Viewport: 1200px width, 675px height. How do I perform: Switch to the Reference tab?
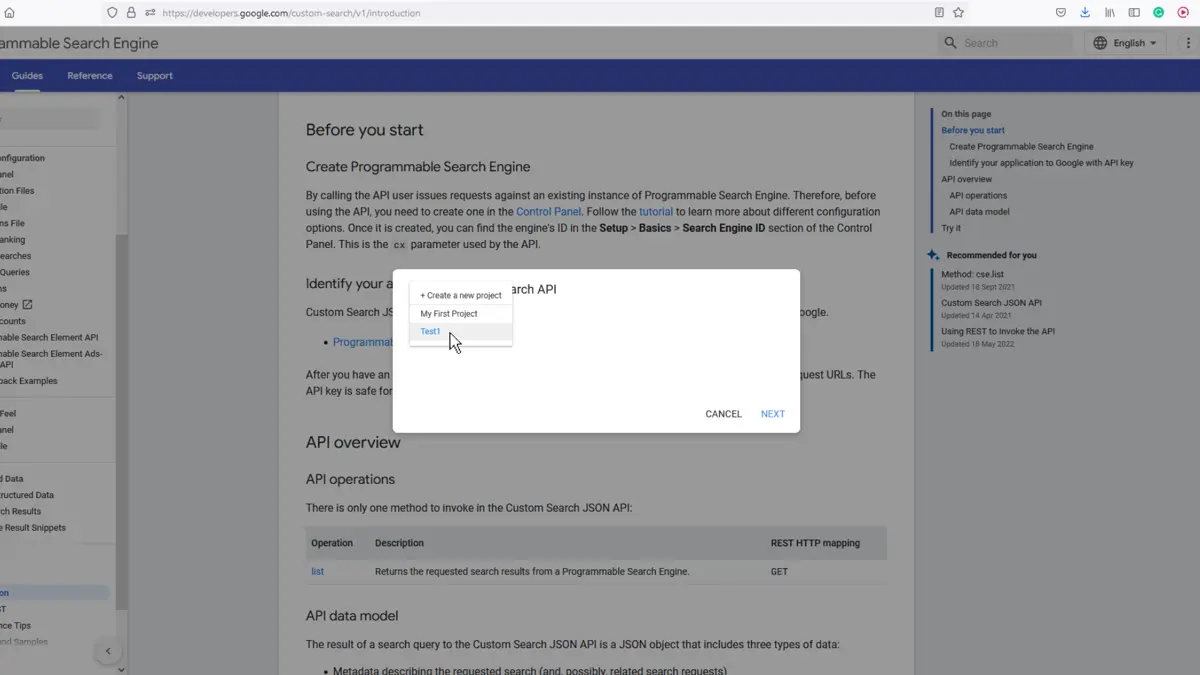click(90, 76)
